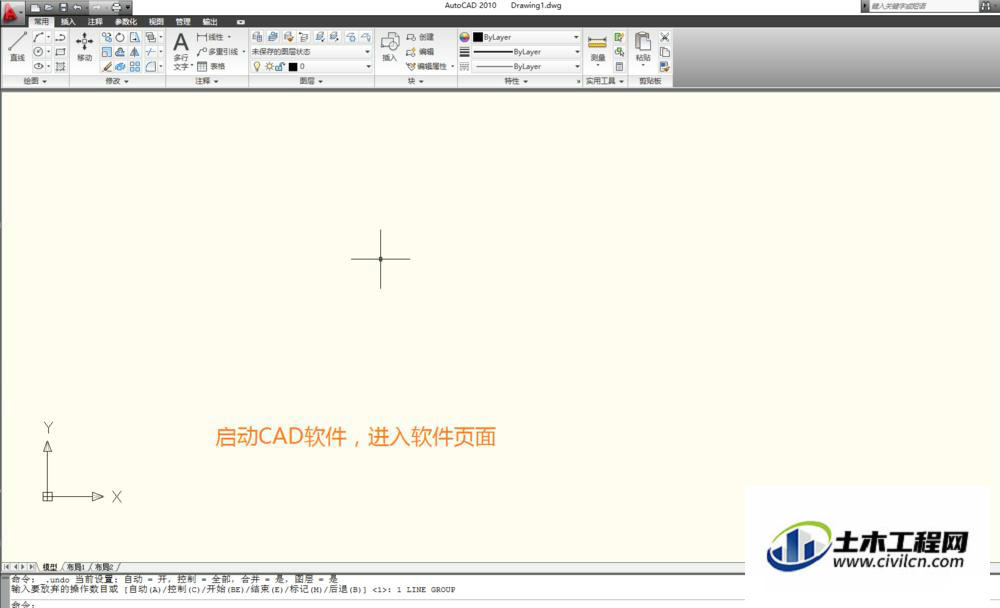The height and width of the screenshot is (608, 1000).
Task: Click the Cut scissors icon in clipboard
Action: 665,37
